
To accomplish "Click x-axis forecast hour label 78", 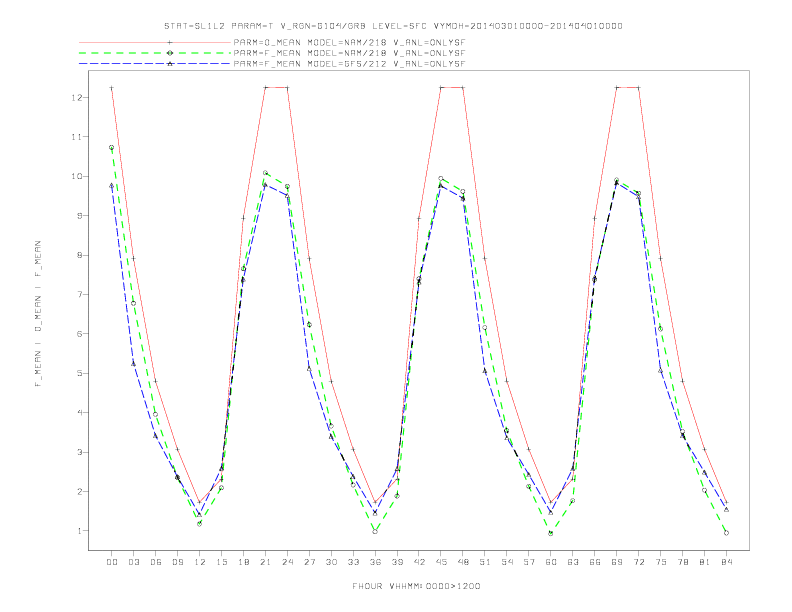I will click(x=682, y=562).
